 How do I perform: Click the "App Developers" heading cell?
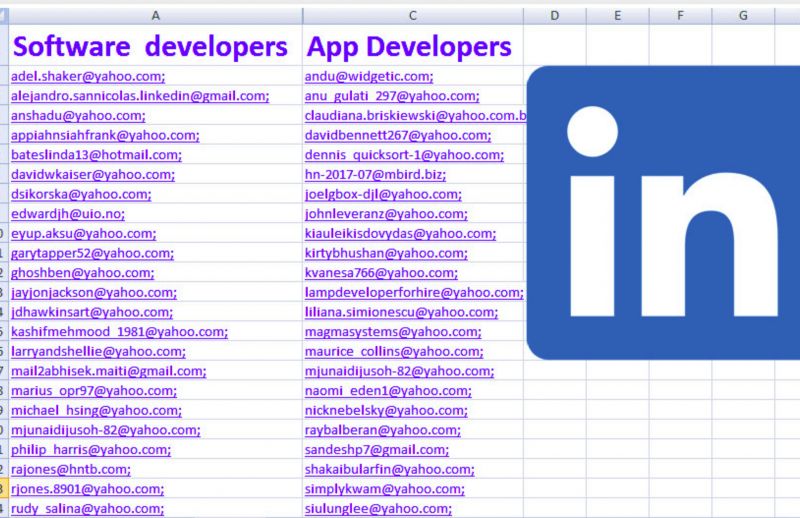click(x=410, y=47)
